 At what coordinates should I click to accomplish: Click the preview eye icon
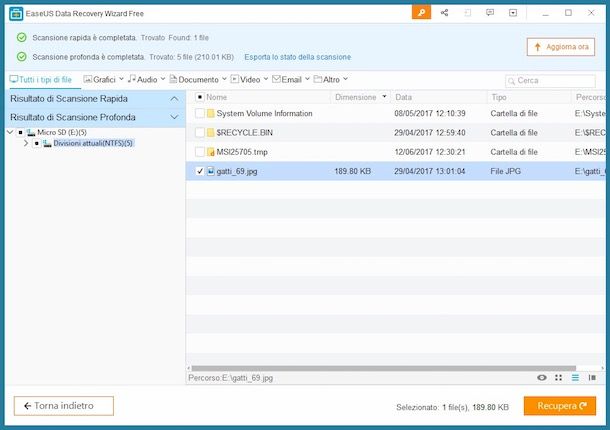tap(542, 377)
